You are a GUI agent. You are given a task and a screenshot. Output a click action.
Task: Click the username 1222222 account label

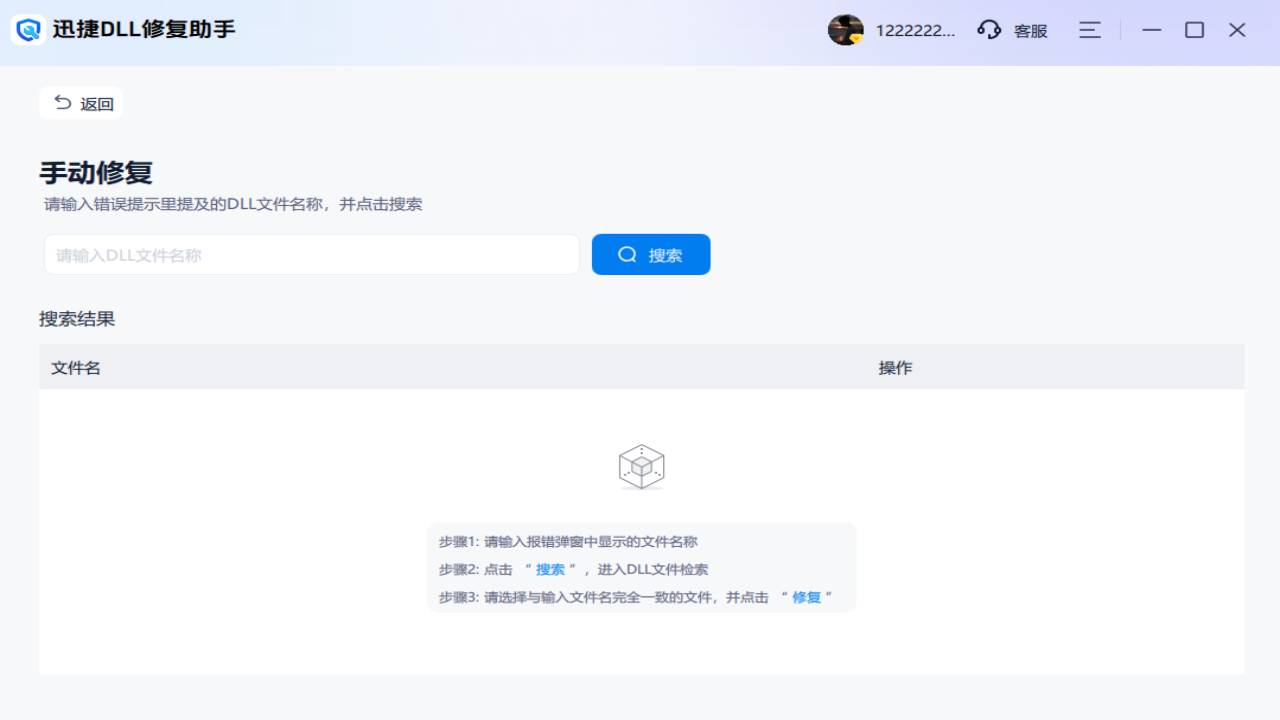point(915,31)
